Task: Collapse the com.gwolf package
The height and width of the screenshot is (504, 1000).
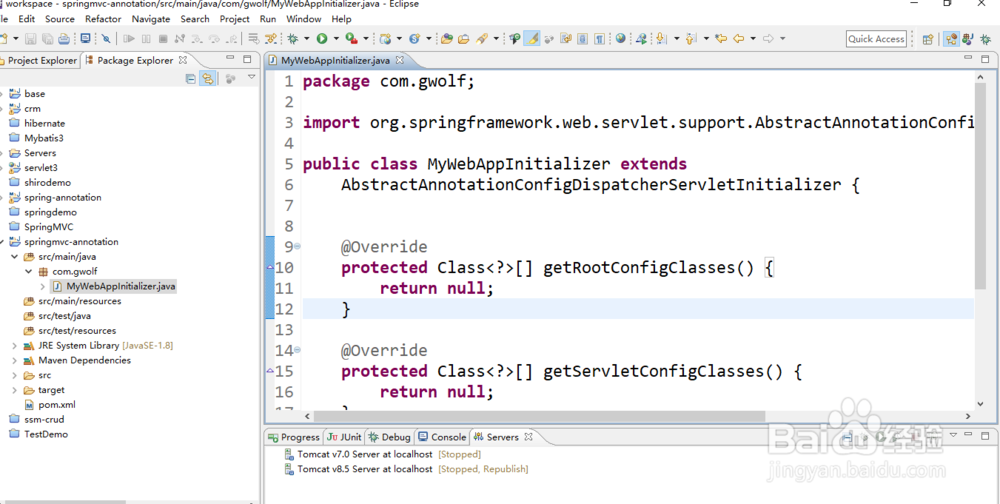Action: point(29,271)
